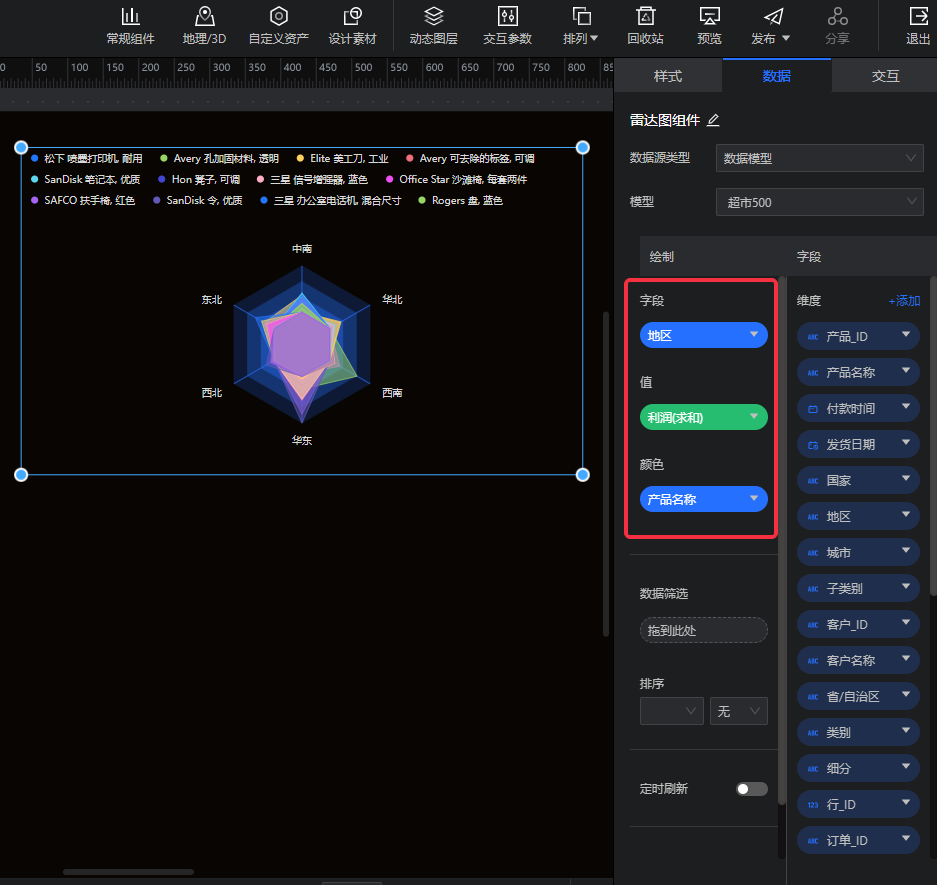Open the 设计素材 materials icon
937x885 pixels.
coord(352,17)
